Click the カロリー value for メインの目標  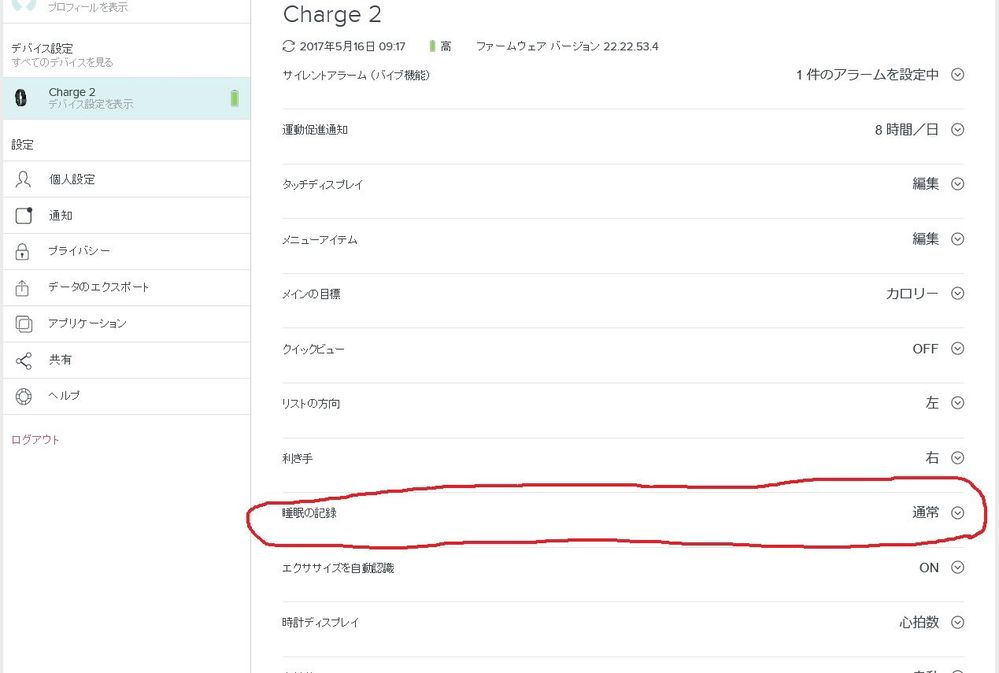tap(912, 293)
